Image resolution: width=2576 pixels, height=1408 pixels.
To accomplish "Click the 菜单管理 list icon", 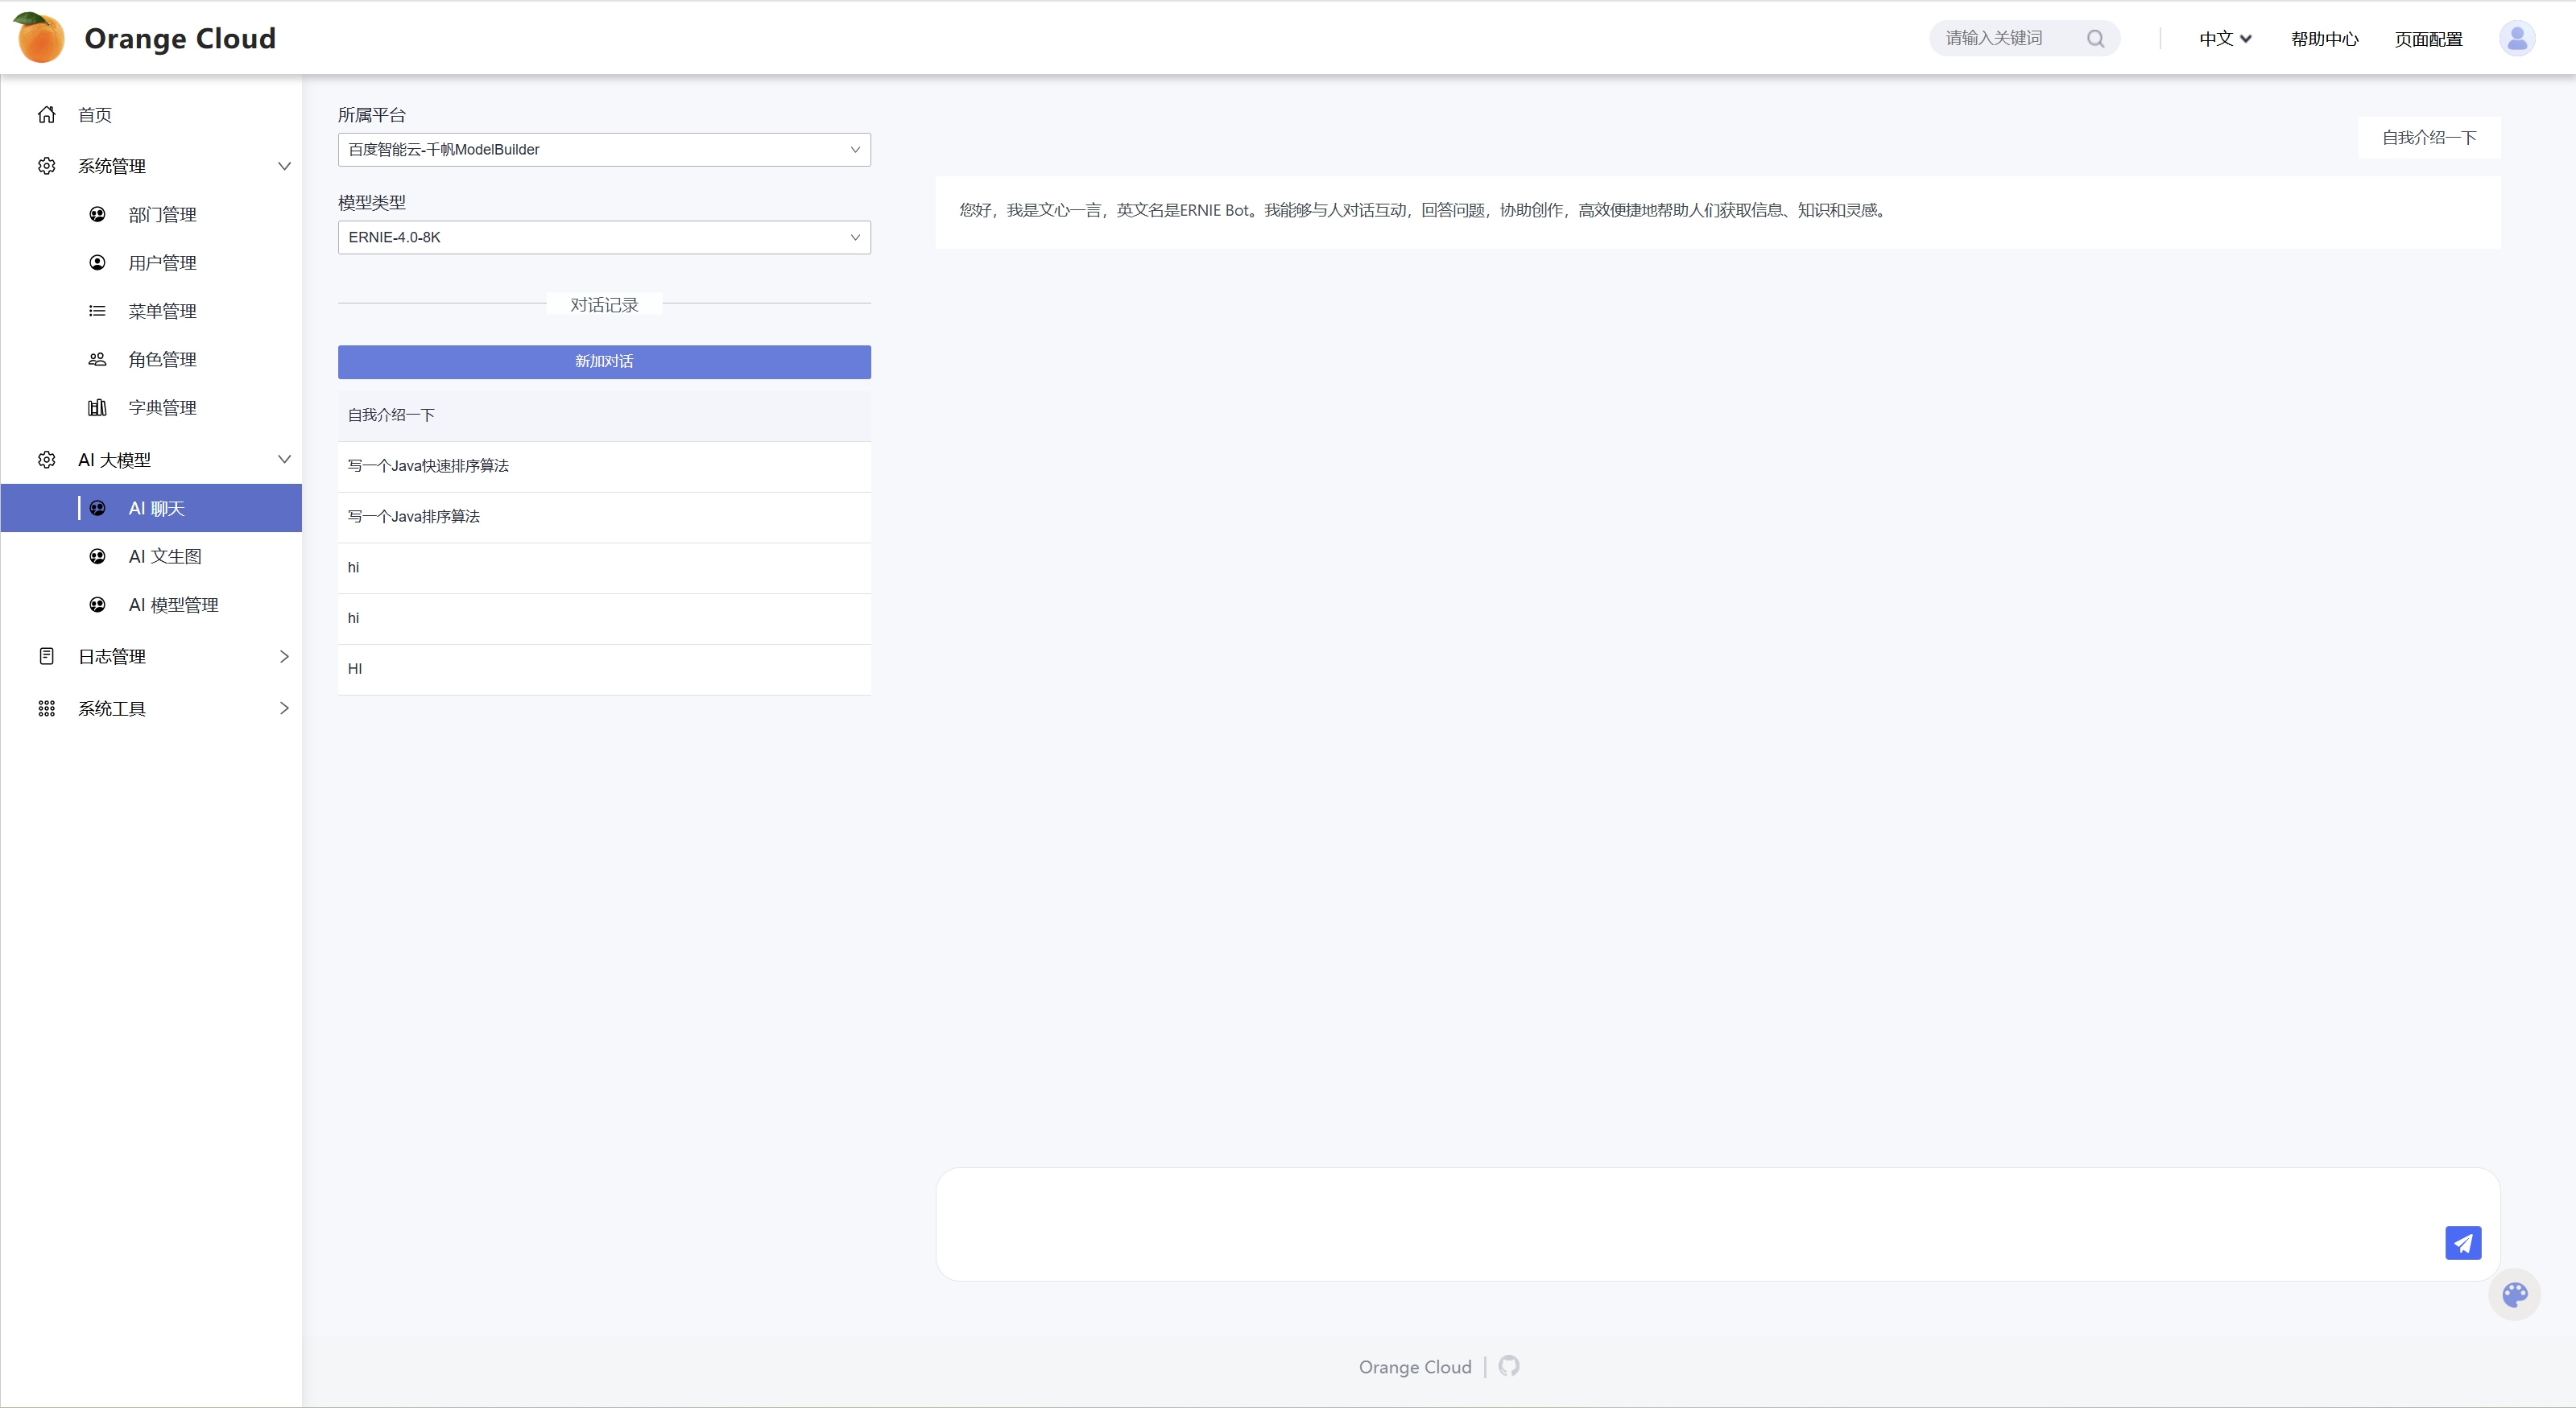I will pyautogui.click(x=97, y=311).
